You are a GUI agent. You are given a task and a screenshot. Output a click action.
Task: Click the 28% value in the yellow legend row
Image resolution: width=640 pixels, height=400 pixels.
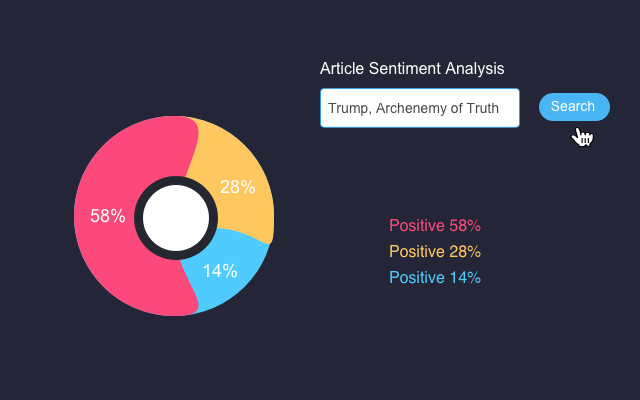[465, 252]
